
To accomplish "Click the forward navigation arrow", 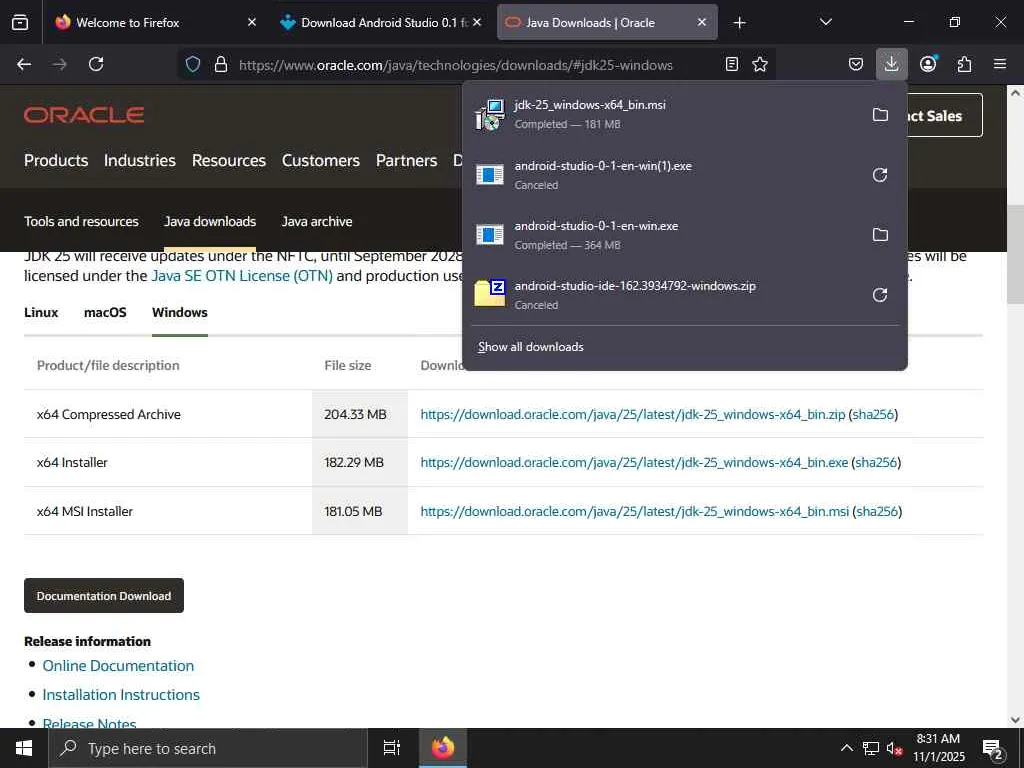I will coord(59,64).
